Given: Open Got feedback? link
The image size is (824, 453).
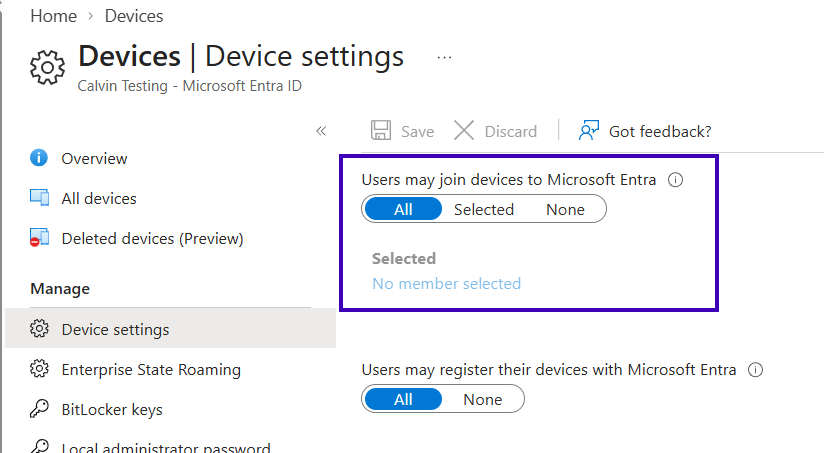Looking at the screenshot, I should (x=660, y=131).
